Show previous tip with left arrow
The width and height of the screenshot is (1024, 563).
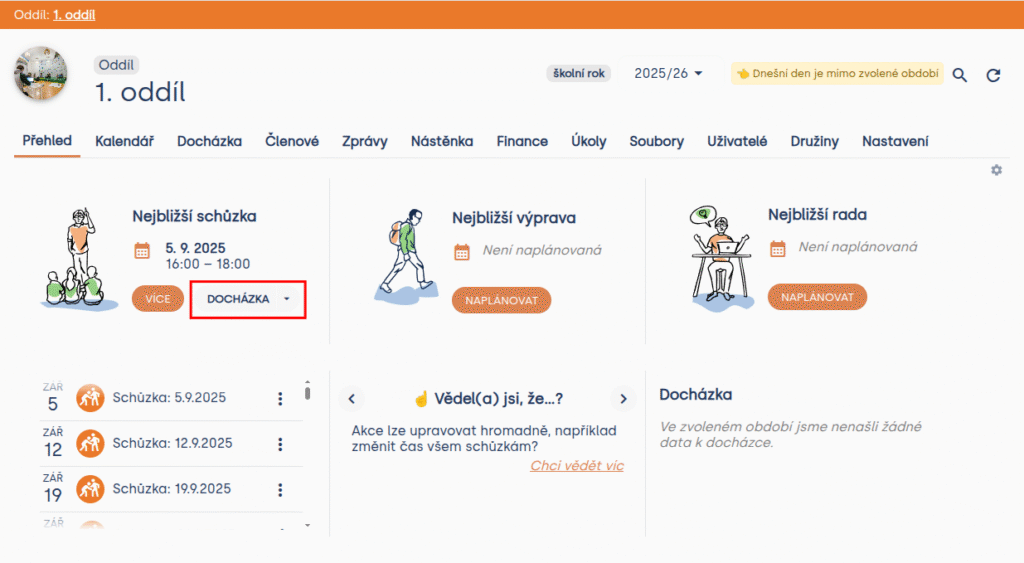tap(351, 399)
